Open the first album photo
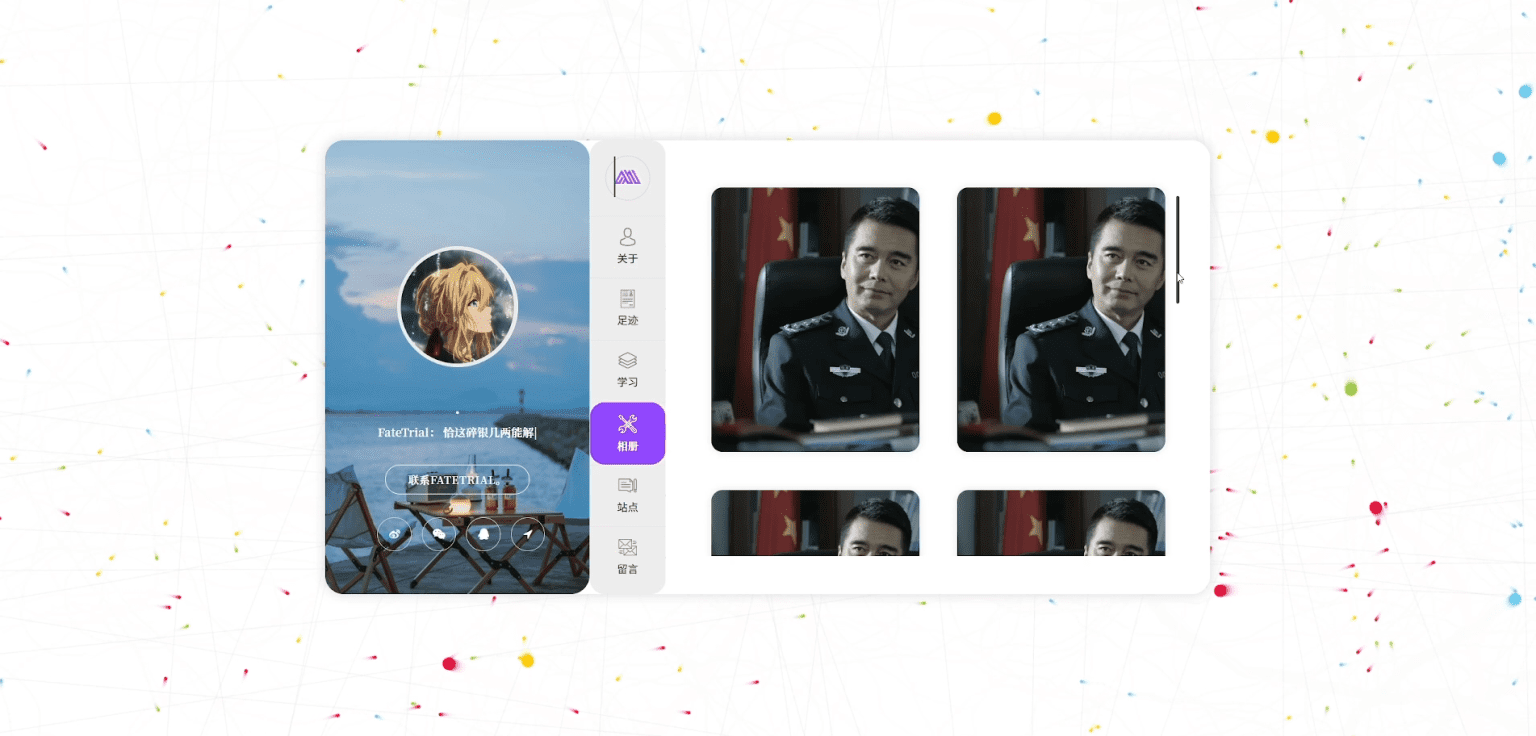This screenshot has height=736, width=1536. [x=815, y=320]
